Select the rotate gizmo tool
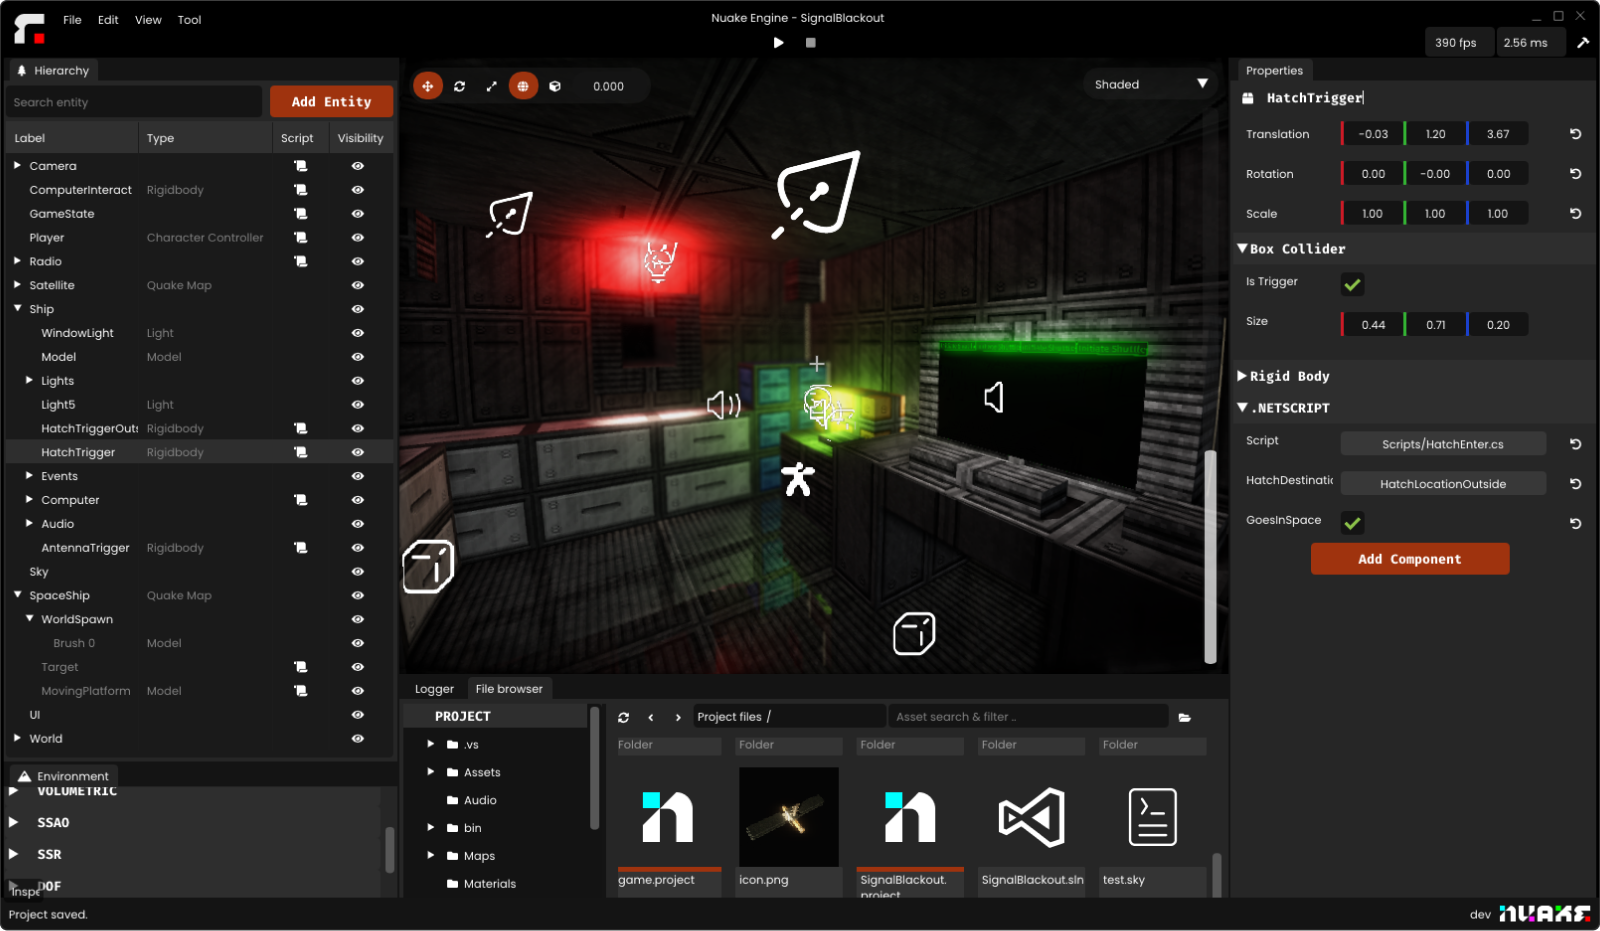The width and height of the screenshot is (1600, 931). point(459,86)
